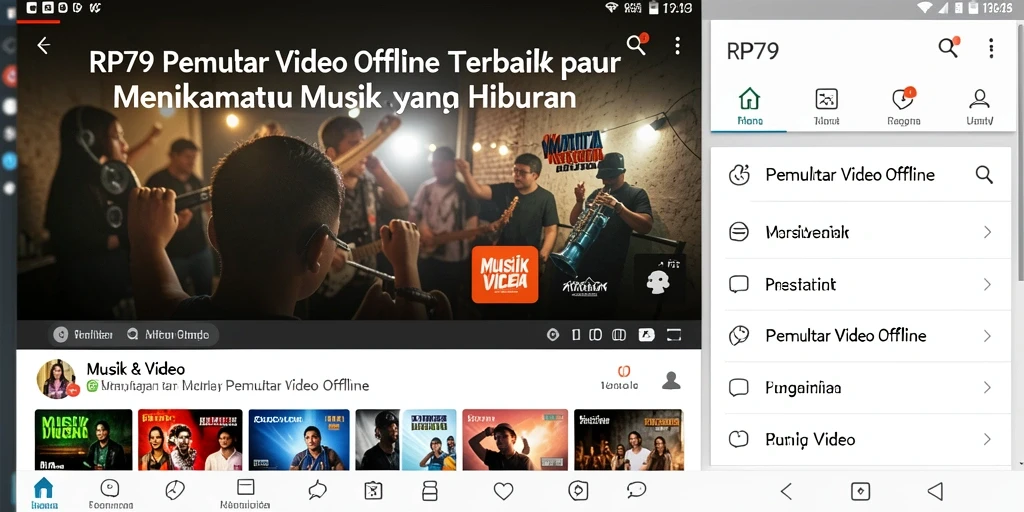Open the three-dot overflow menu beside RP79
The image size is (1024, 512).
(x=991, y=48)
